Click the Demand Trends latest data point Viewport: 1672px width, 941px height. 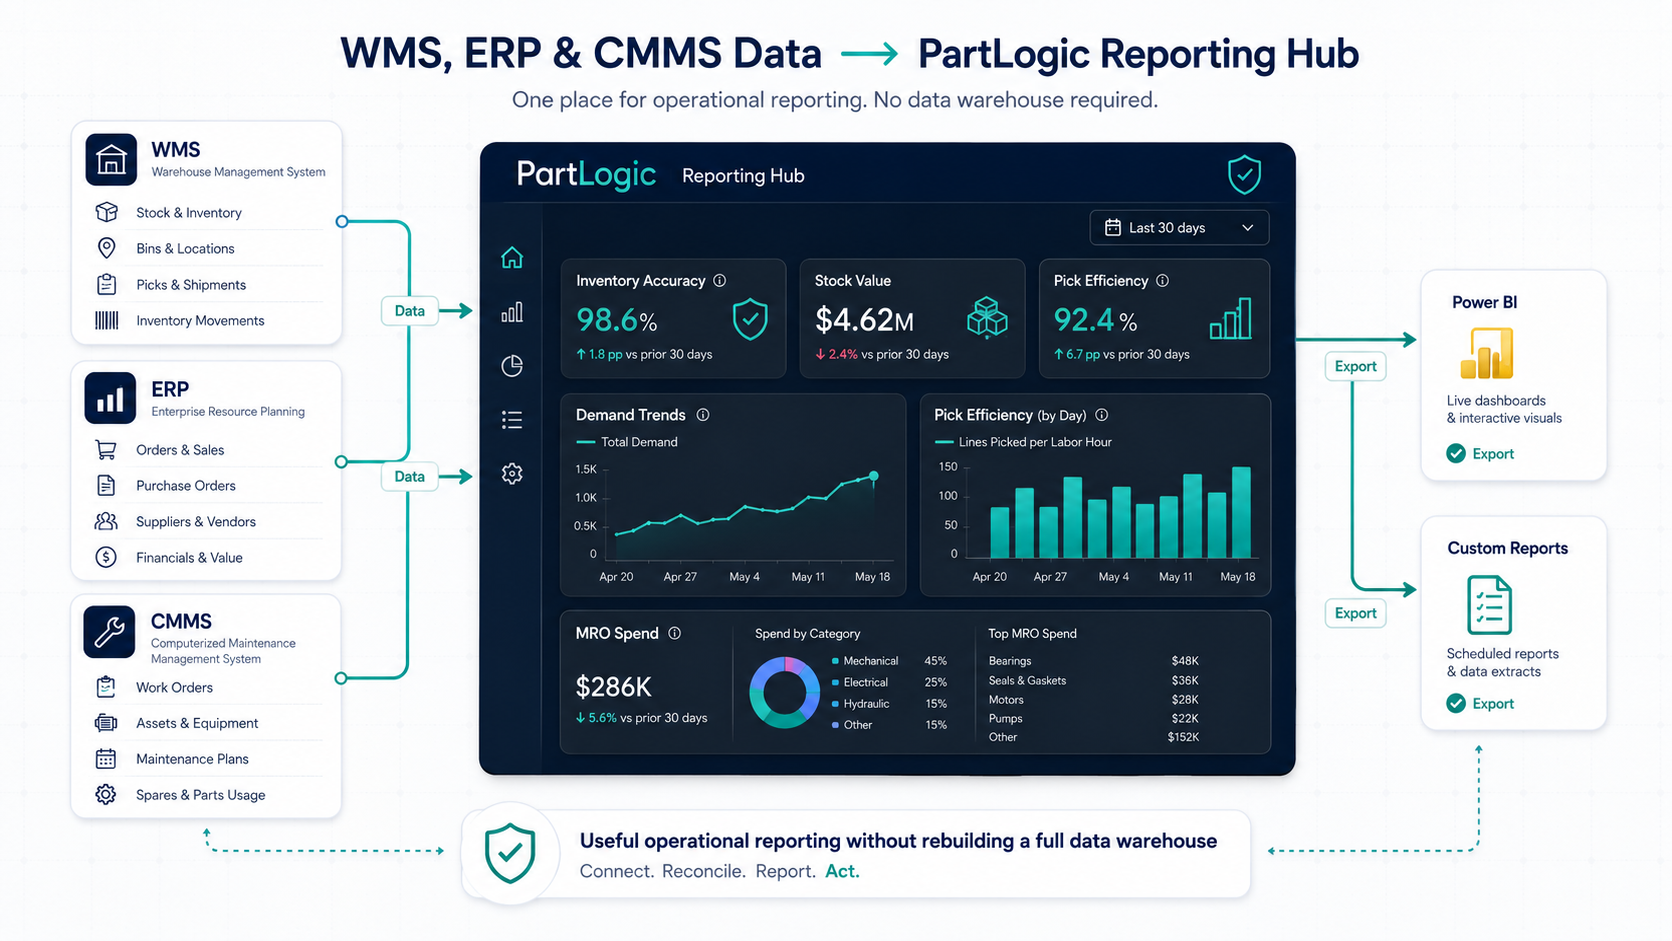tap(874, 476)
